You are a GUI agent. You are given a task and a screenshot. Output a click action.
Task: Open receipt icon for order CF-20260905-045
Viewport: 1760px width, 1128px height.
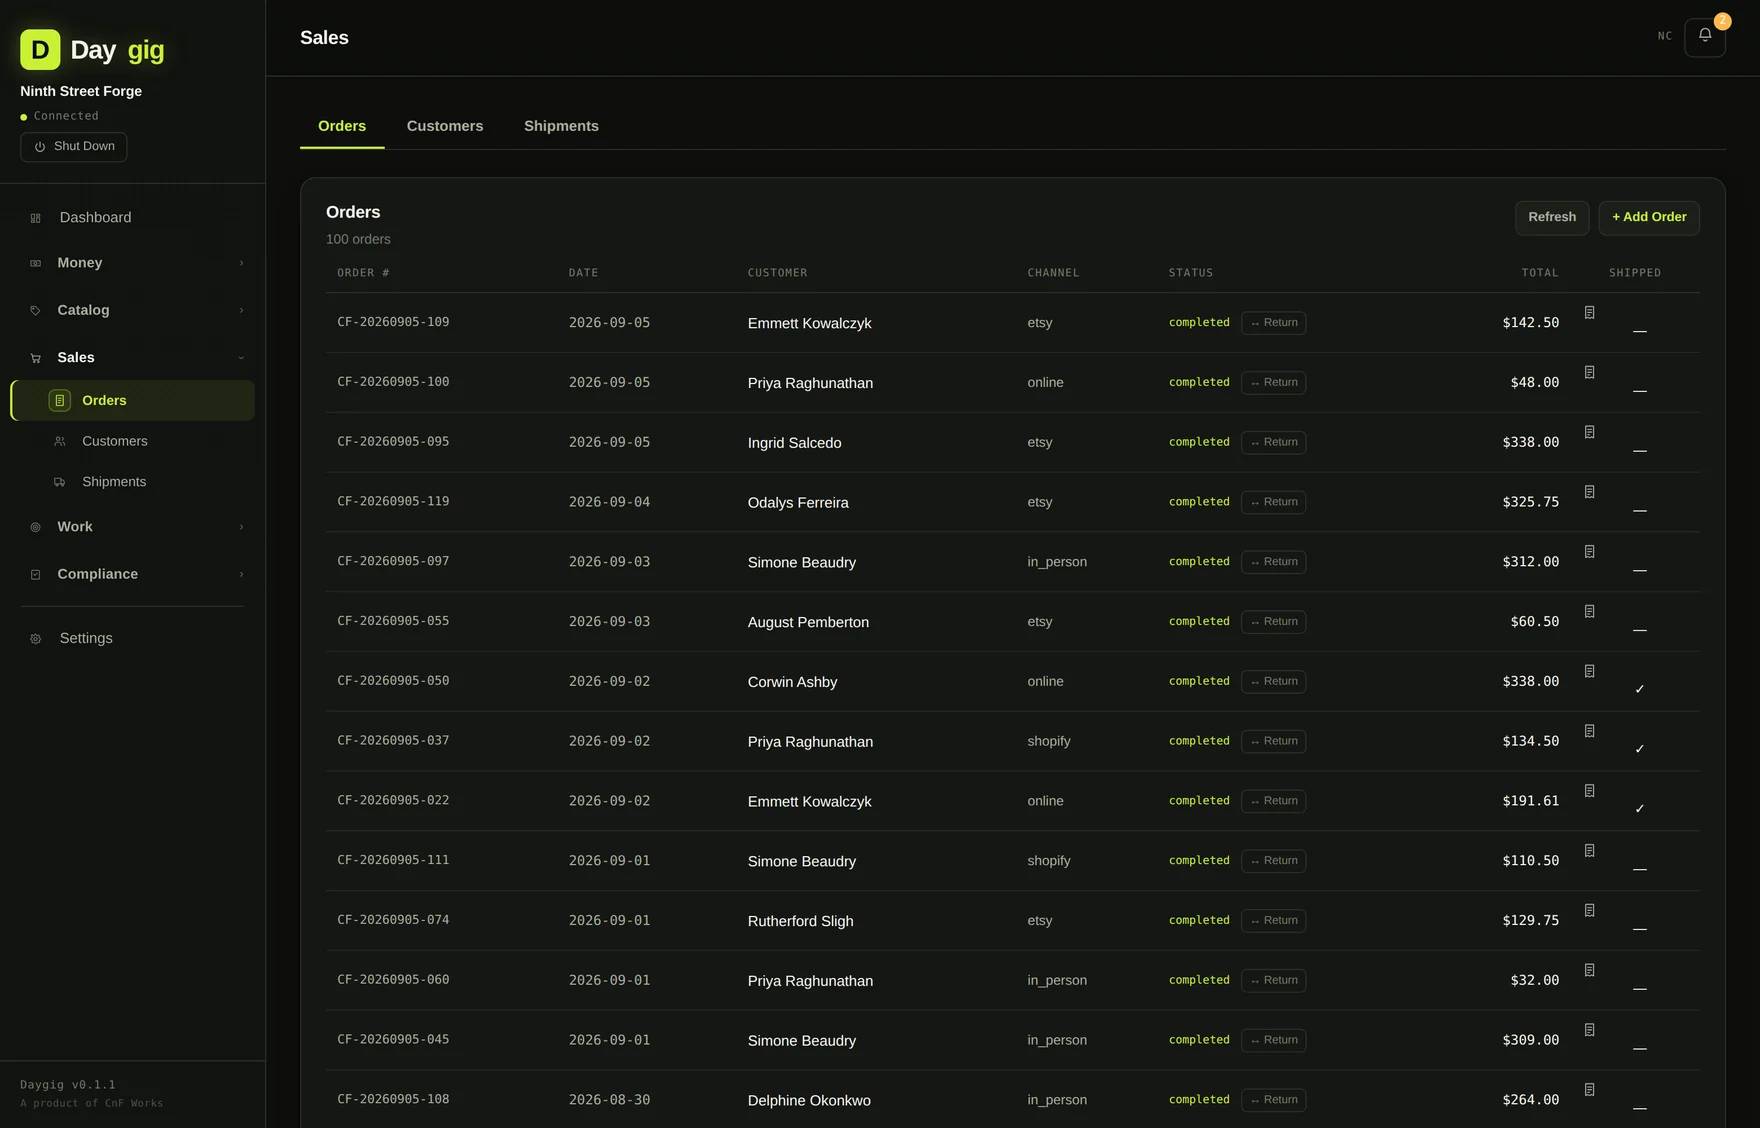(1589, 1030)
